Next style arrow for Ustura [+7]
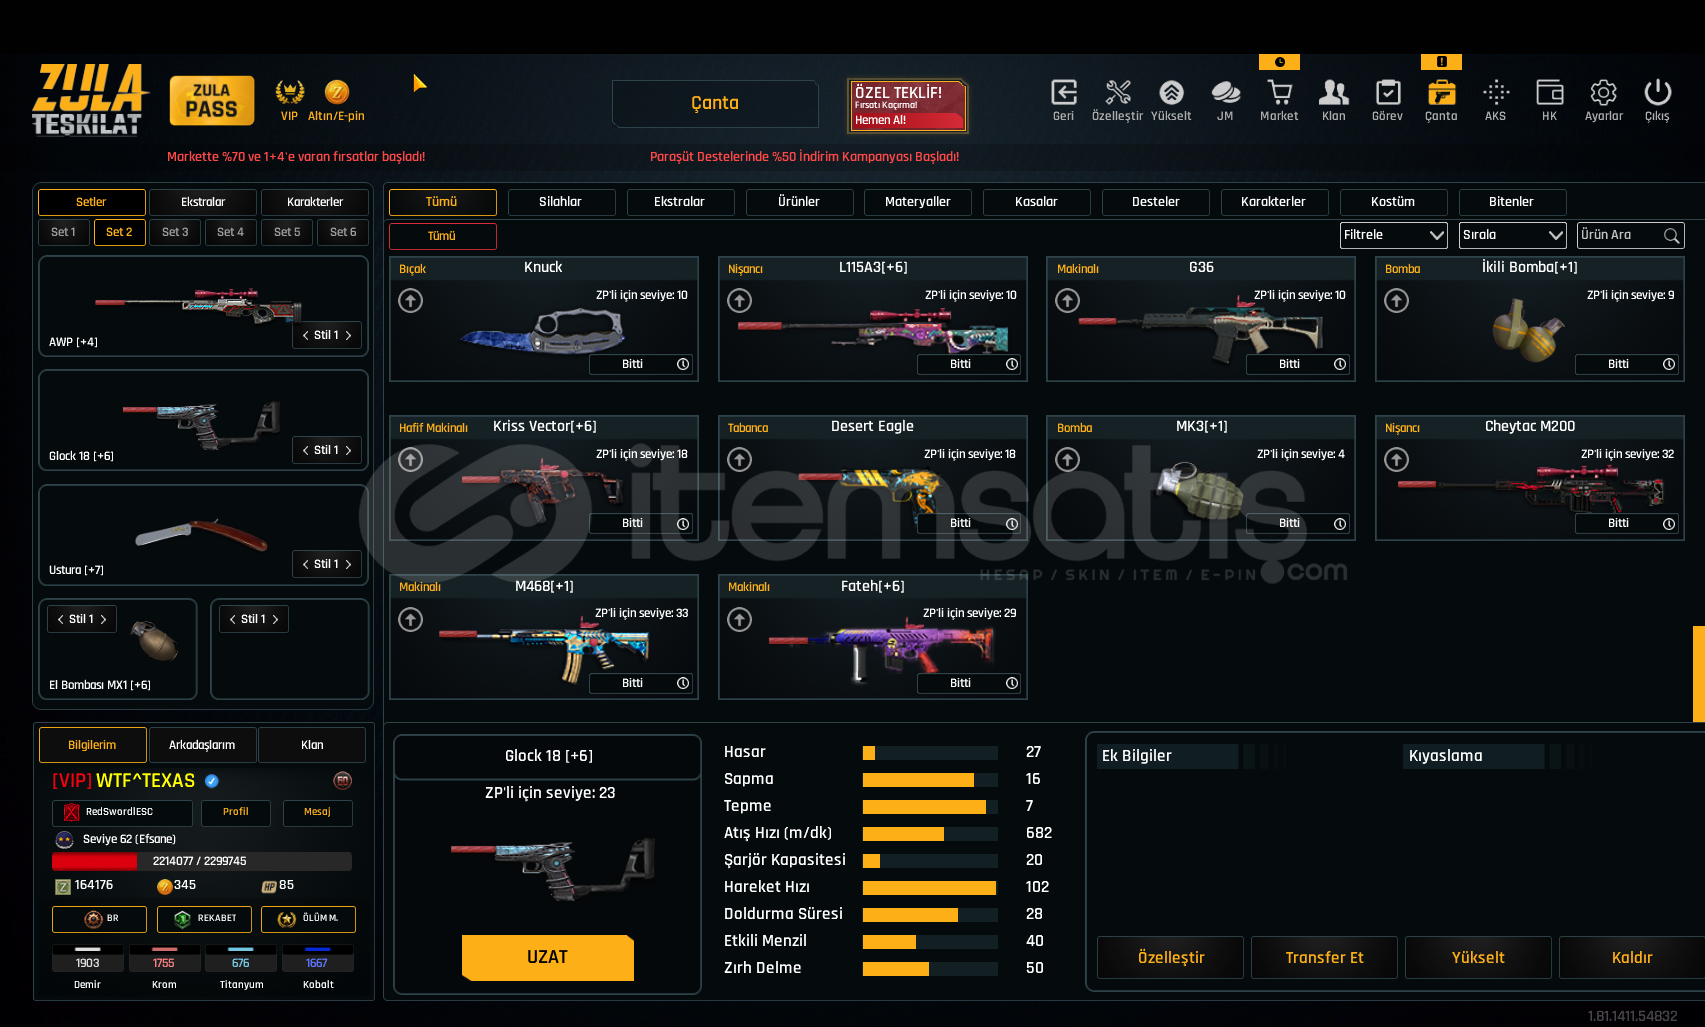Image resolution: width=1705 pixels, height=1027 pixels. point(348,565)
